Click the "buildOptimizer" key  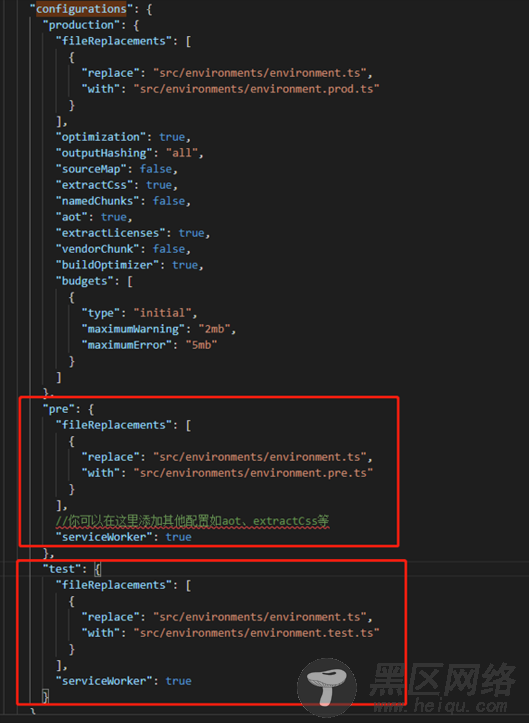pos(107,265)
